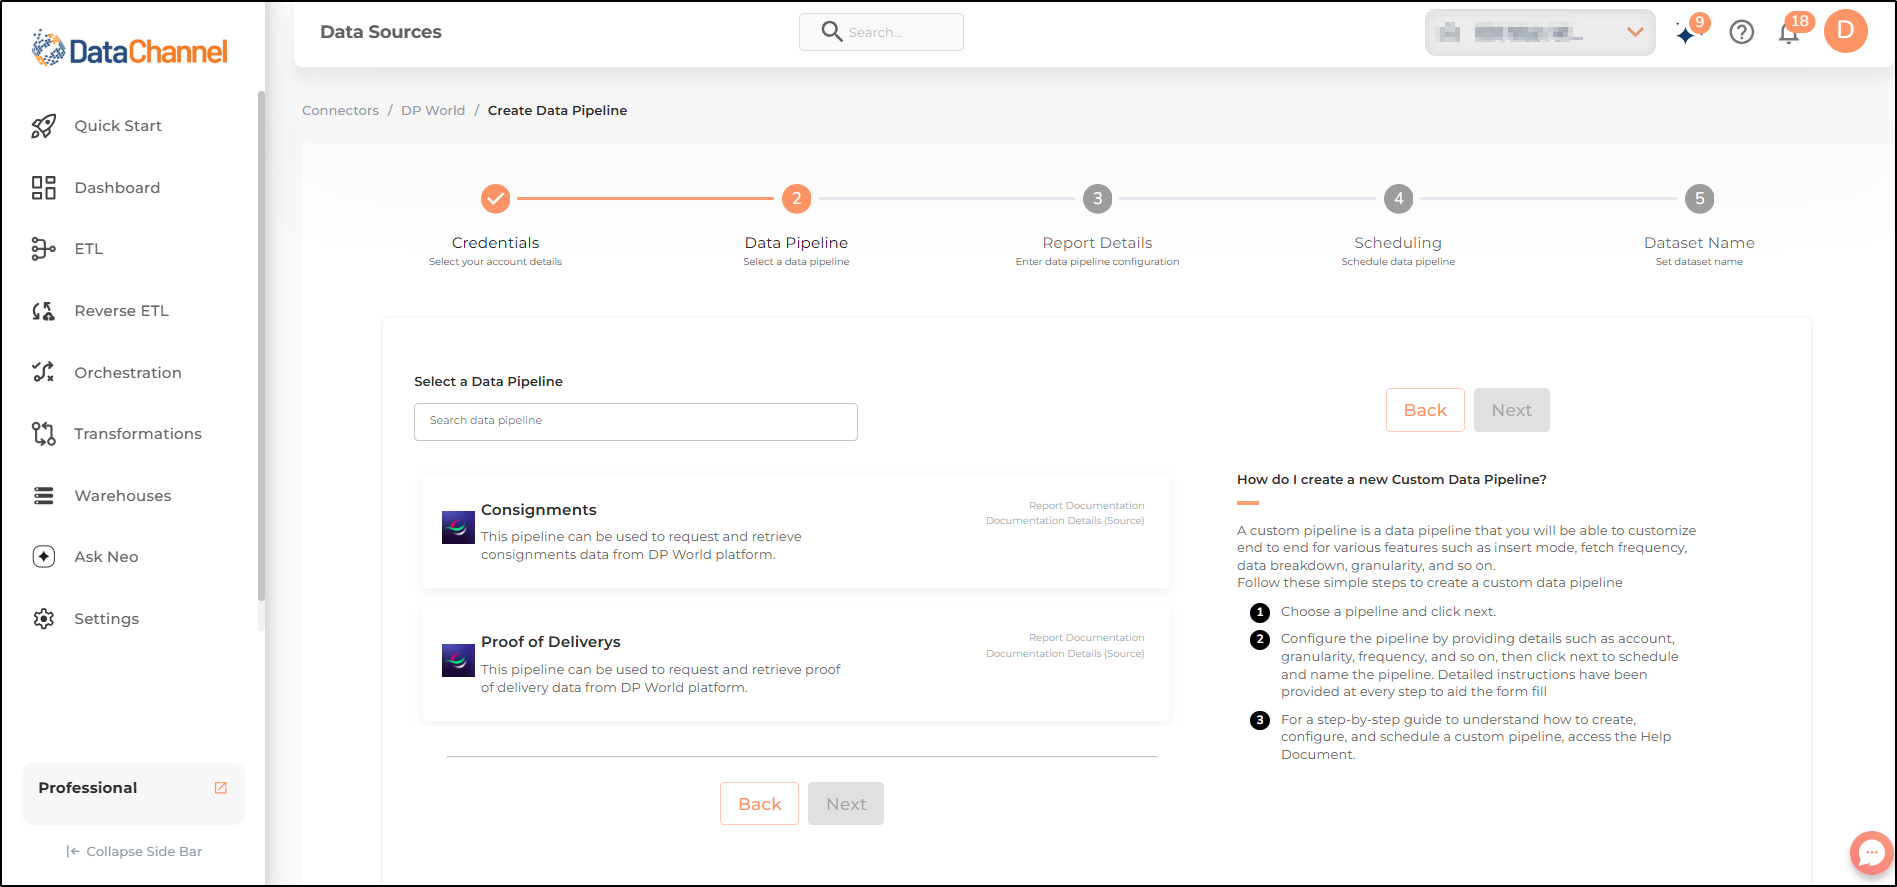Screen dimensions: 1897x887
Task: Open the chat support bubble
Action: pyautogui.click(x=1871, y=853)
